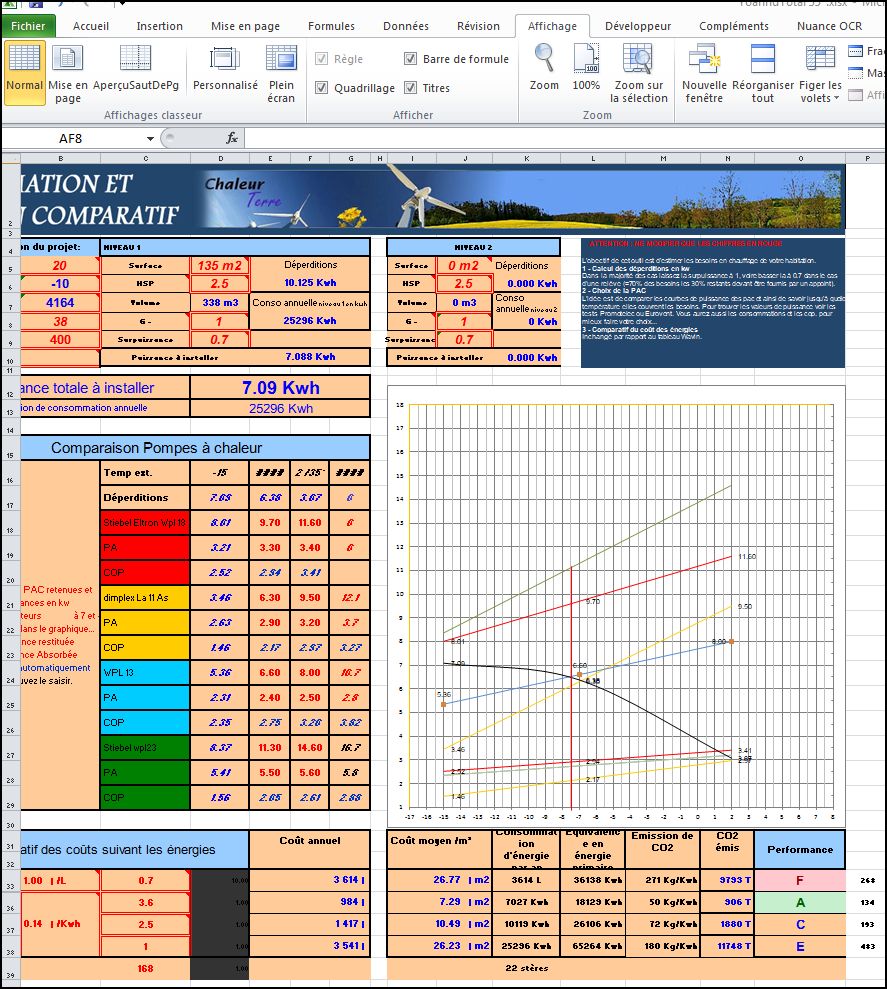887x989 pixels.
Task: Expand the Name Box dropdown arrow
Action: (x=150, y=139)
